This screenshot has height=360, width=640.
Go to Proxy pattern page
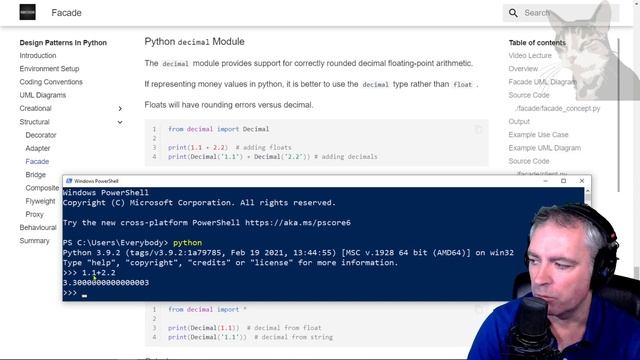point(34,214)
